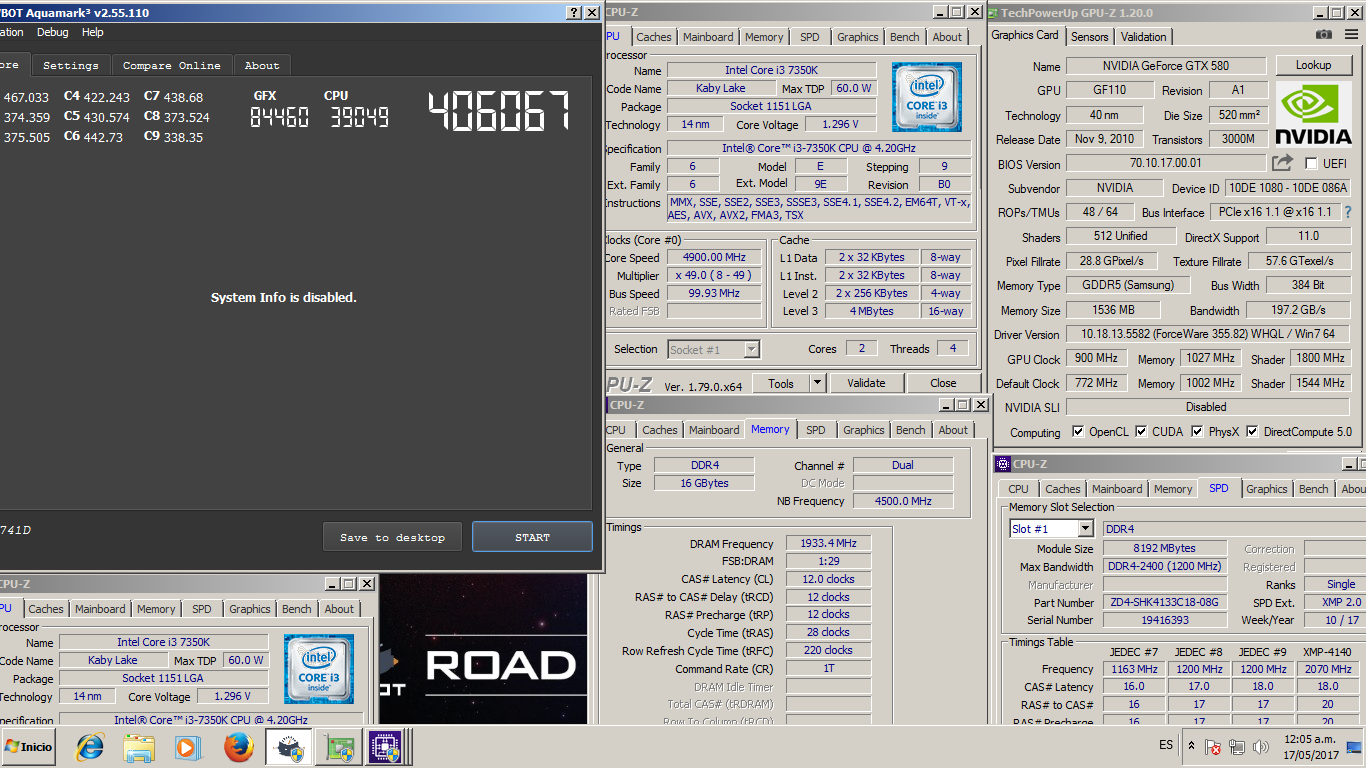Open the Tools dropdown arrow in CPU-Z
The image size is (1366, 768).
point(817,383)
